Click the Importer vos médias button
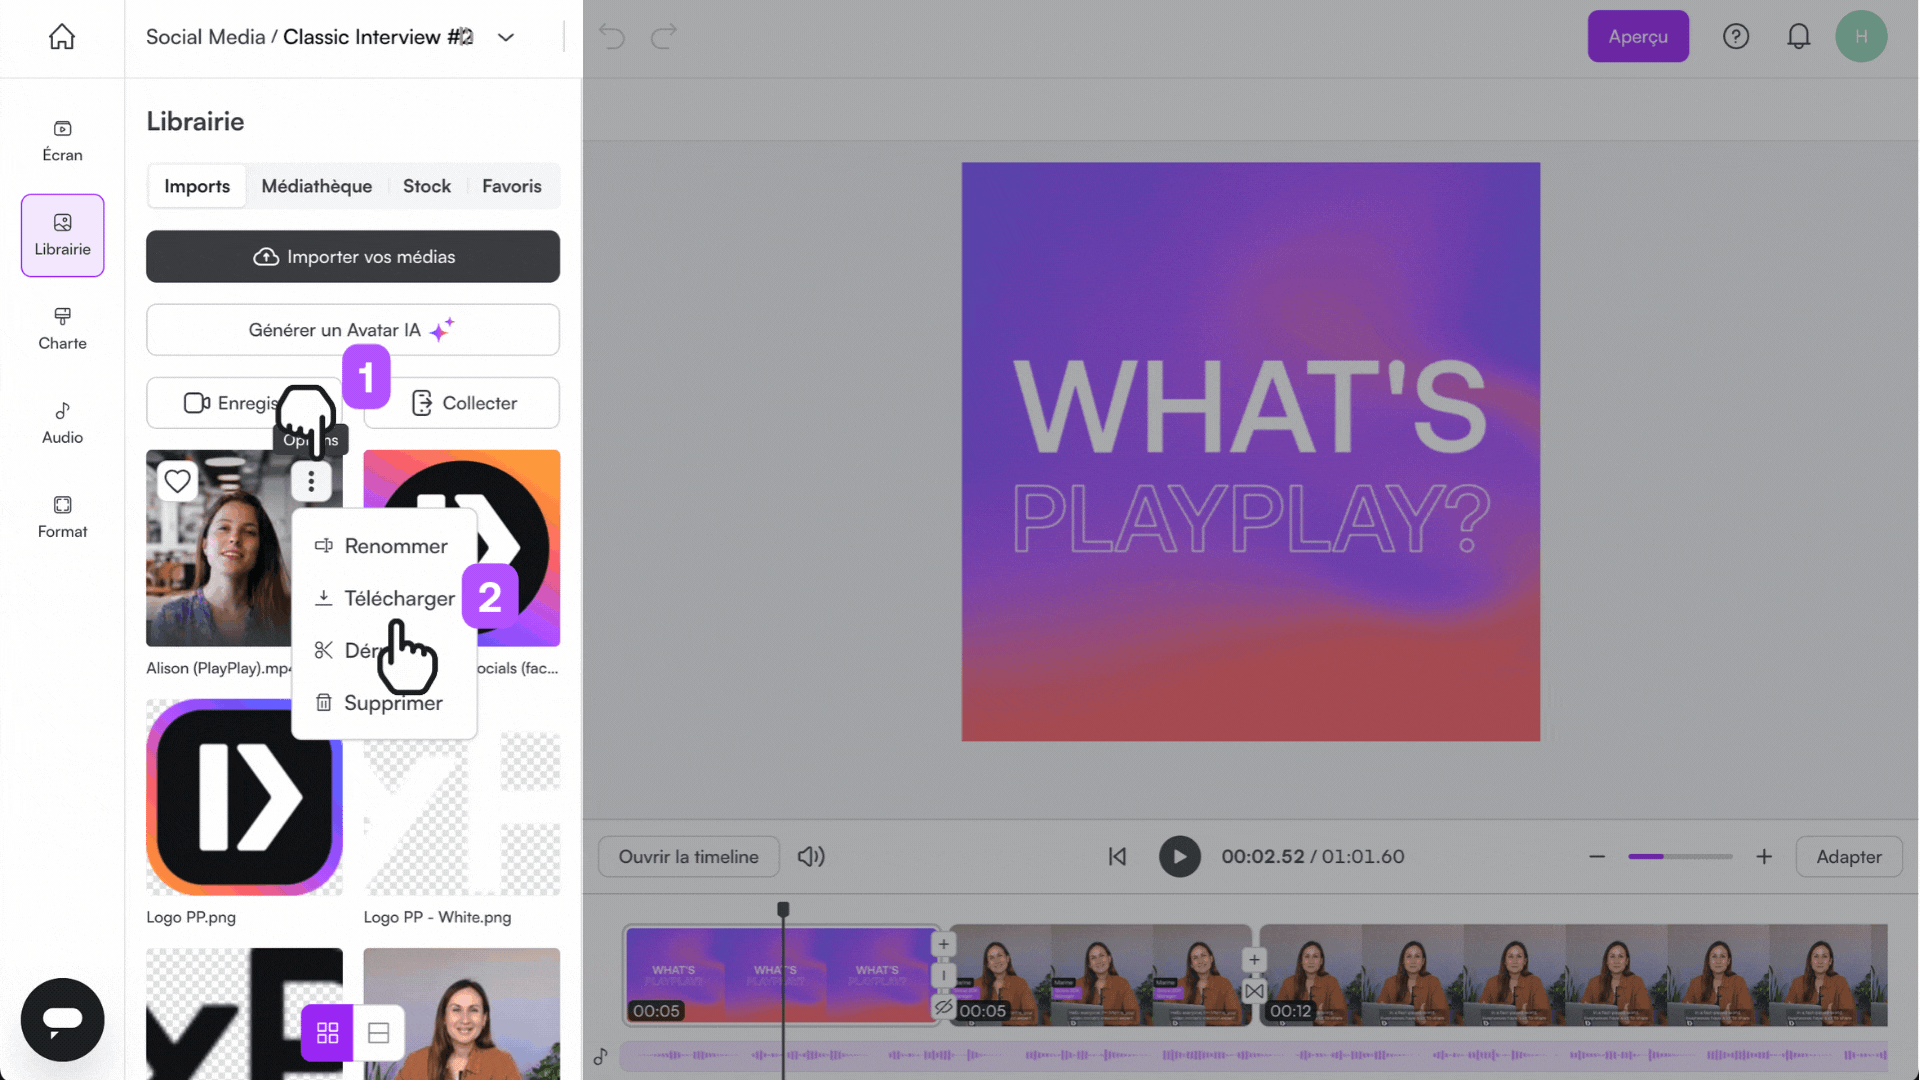Viewport: 1920px width, 1080px height. (x=352, y=256)
